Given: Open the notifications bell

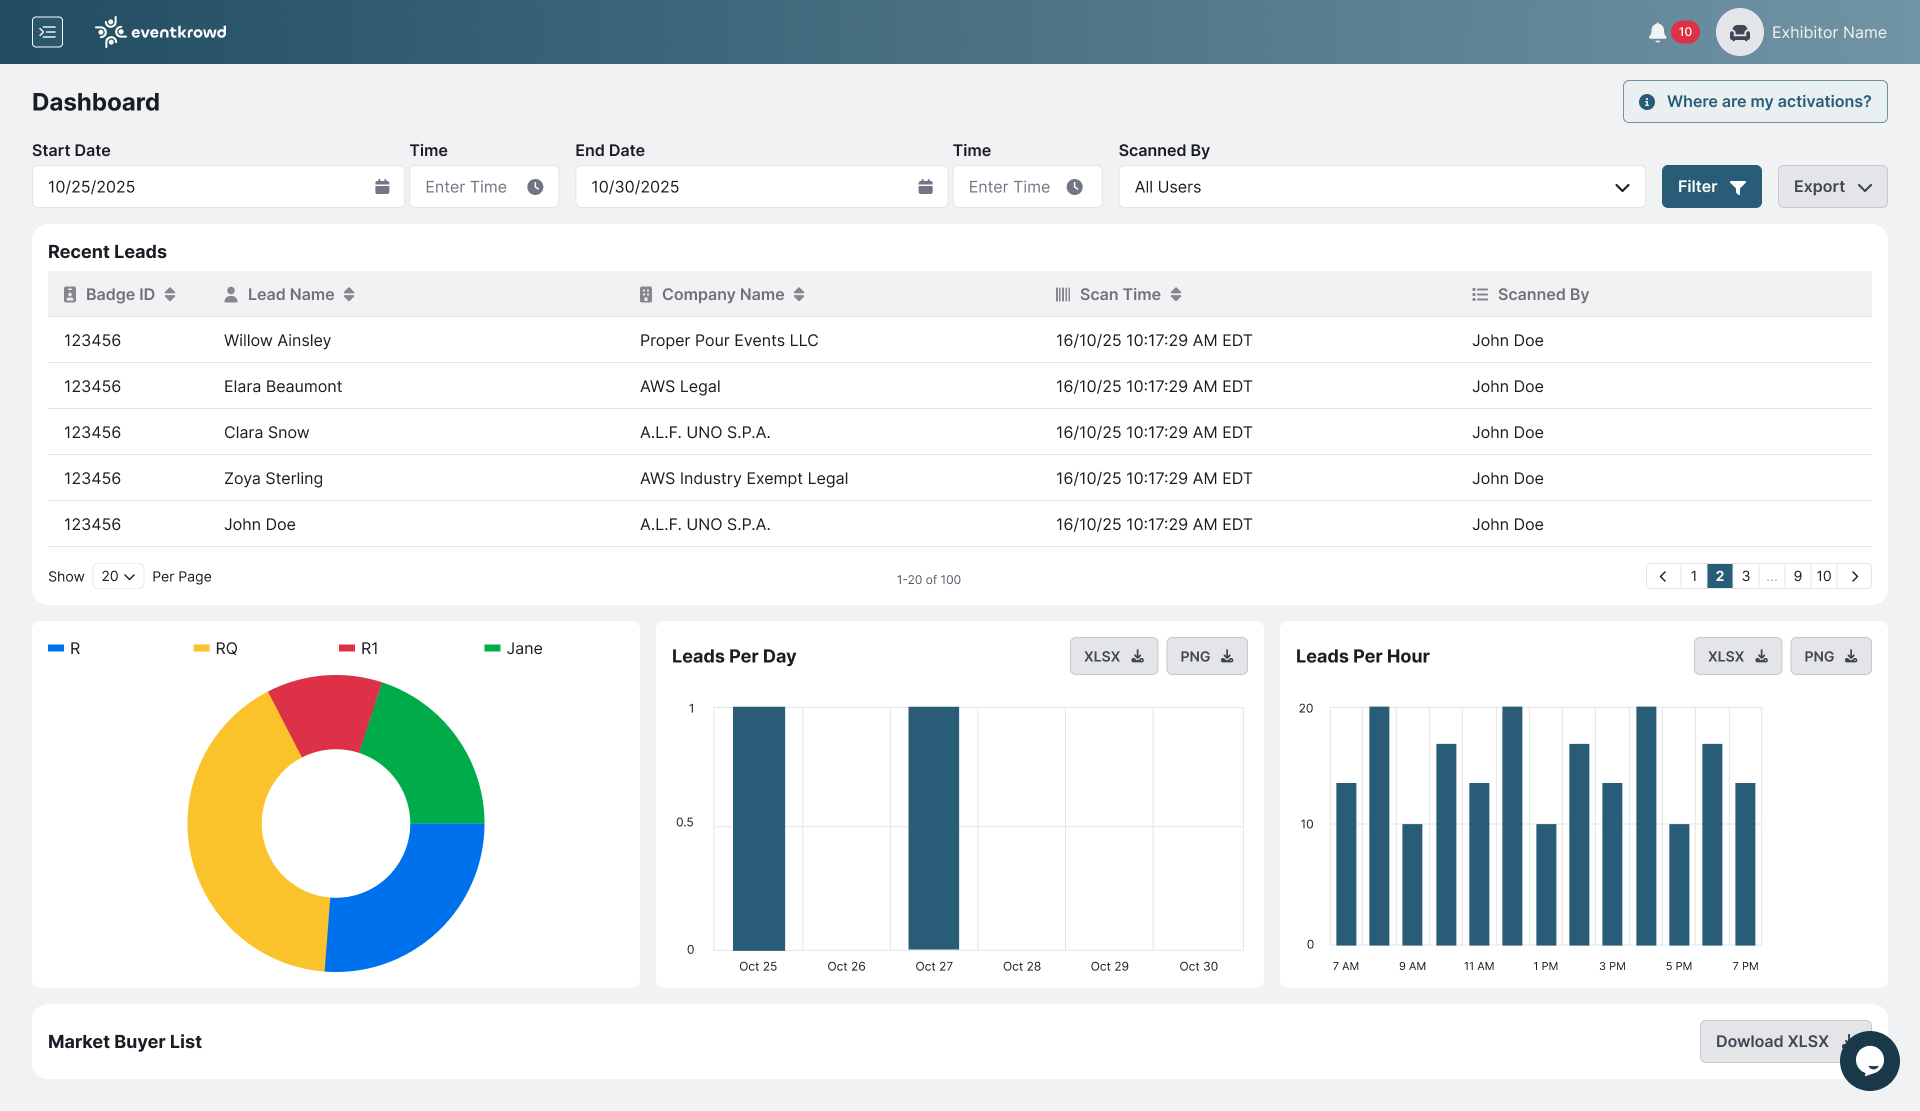Looking at the screenshot, I should [x=1657, y=32].
